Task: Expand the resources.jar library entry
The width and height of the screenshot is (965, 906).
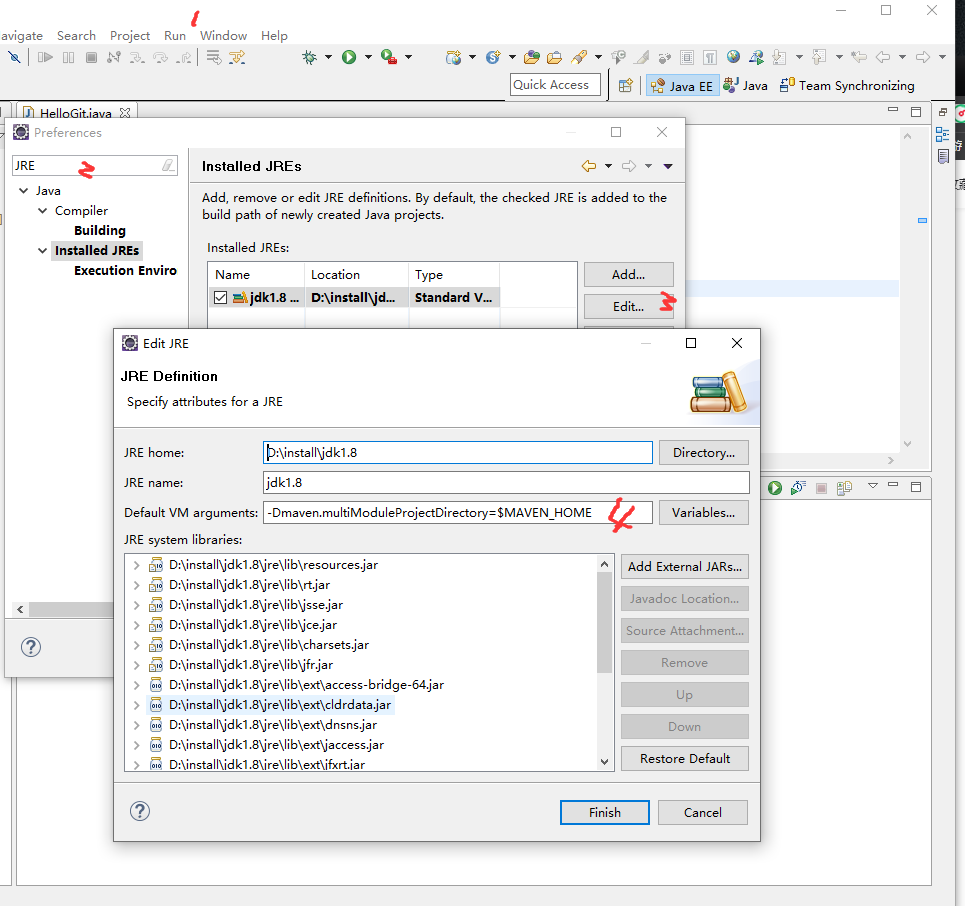Action: coord(136,565)
